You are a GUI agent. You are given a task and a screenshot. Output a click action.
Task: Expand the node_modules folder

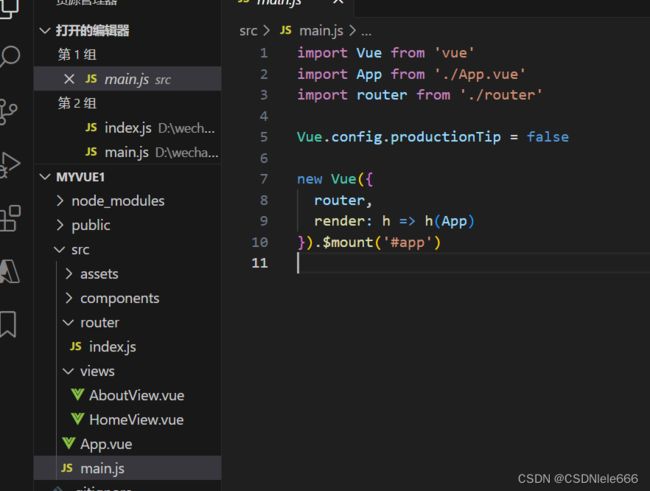pos(60,201)
